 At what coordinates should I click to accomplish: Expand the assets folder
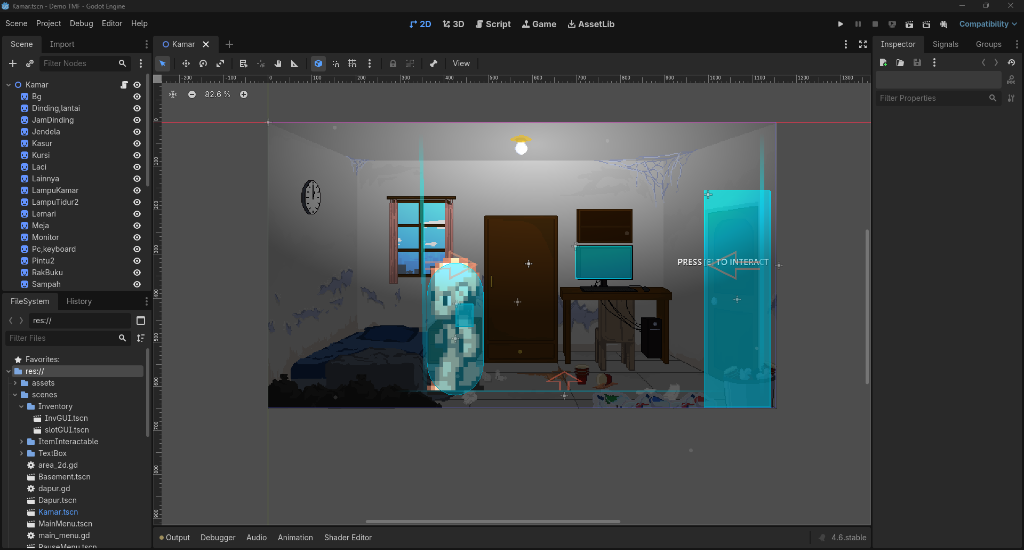(x=15, y=383)
